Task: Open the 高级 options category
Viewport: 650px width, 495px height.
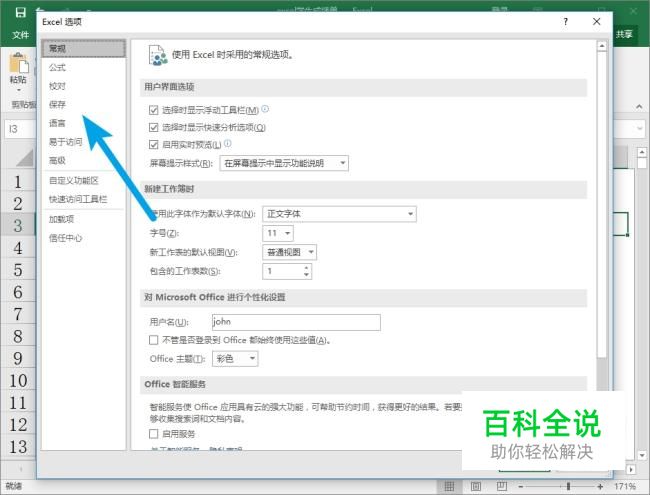Action: coord(57,160)
